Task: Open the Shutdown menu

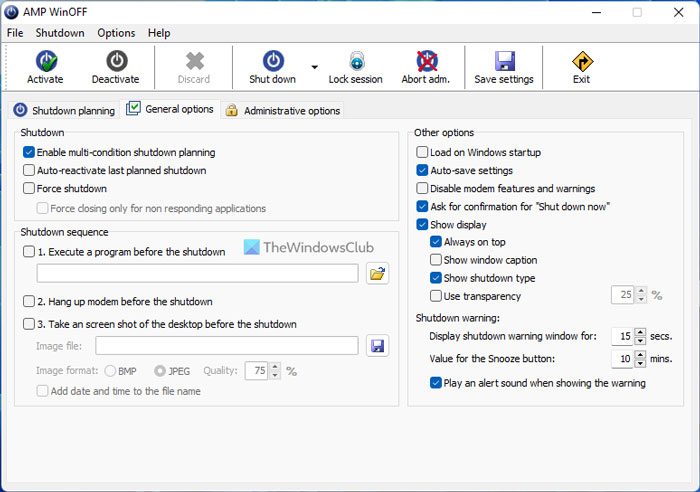Action: pyautogui.click(x=60, y=33)
